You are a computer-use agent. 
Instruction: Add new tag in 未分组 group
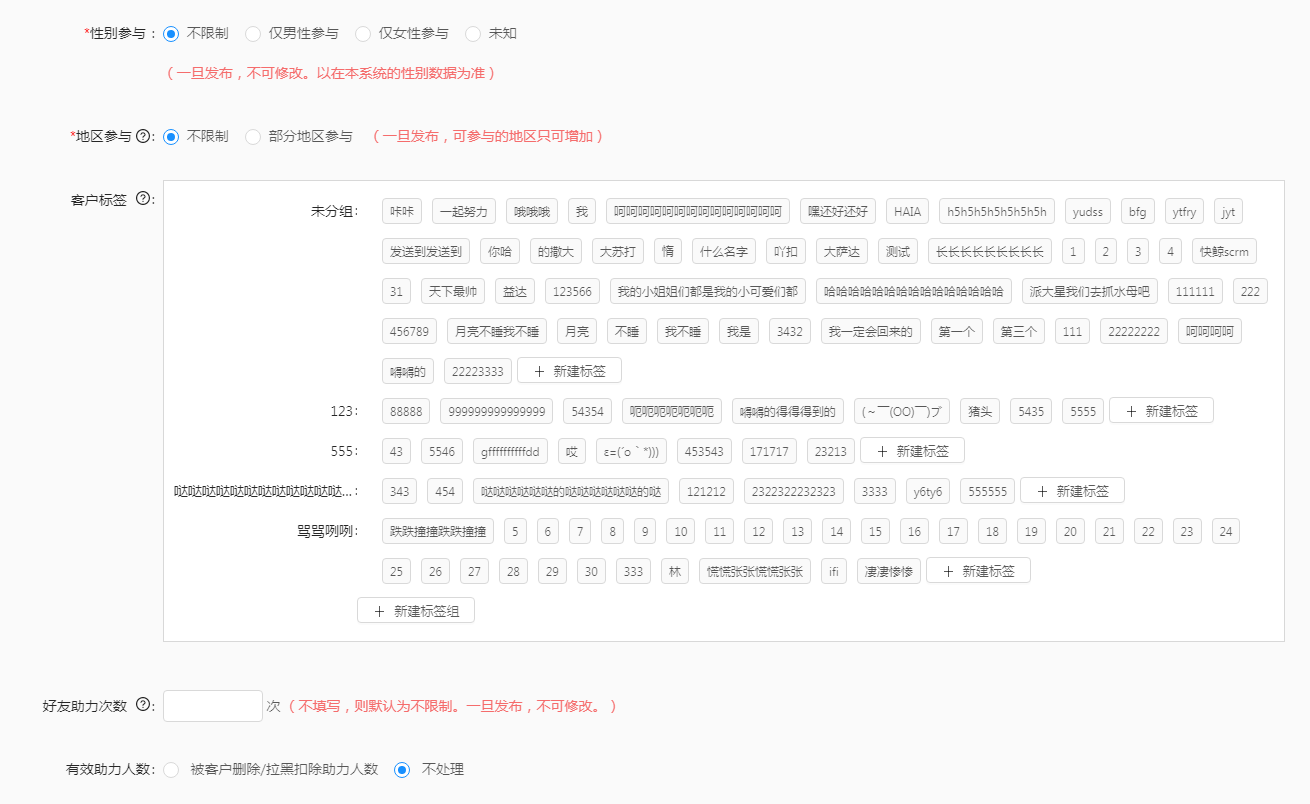[x=569, y=371]
